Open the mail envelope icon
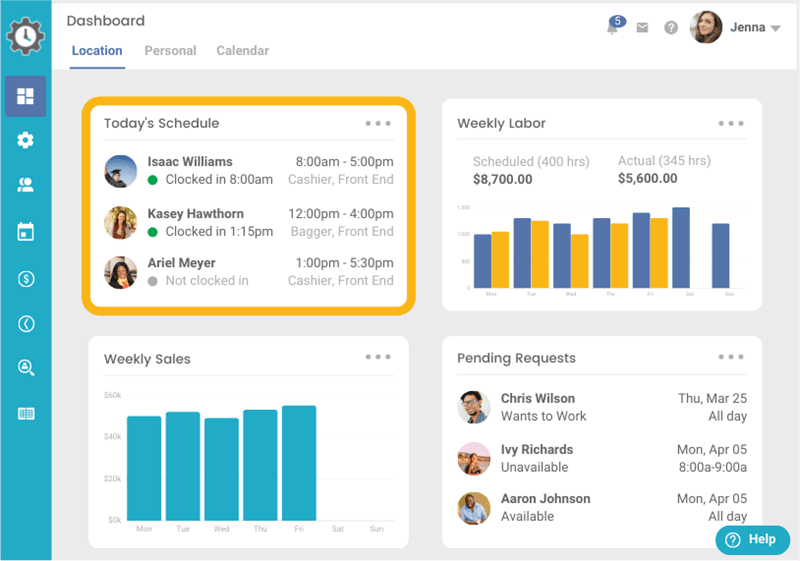Image resolution: width=800 pixels, height=561 pixels. coord(642,28)
